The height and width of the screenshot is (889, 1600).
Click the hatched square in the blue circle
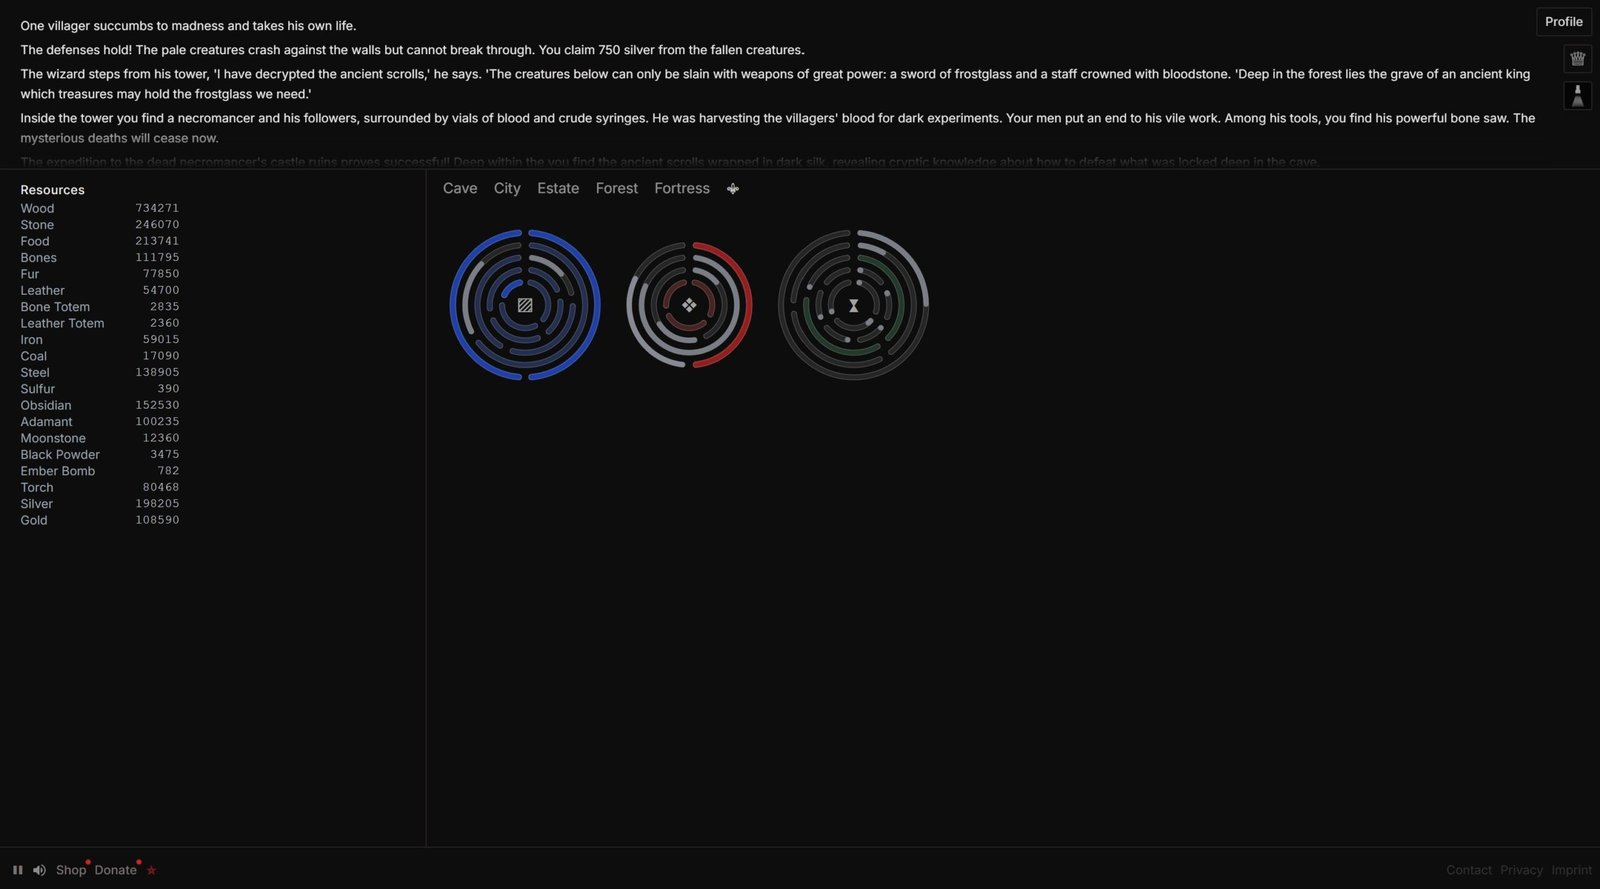coord(525,305)
